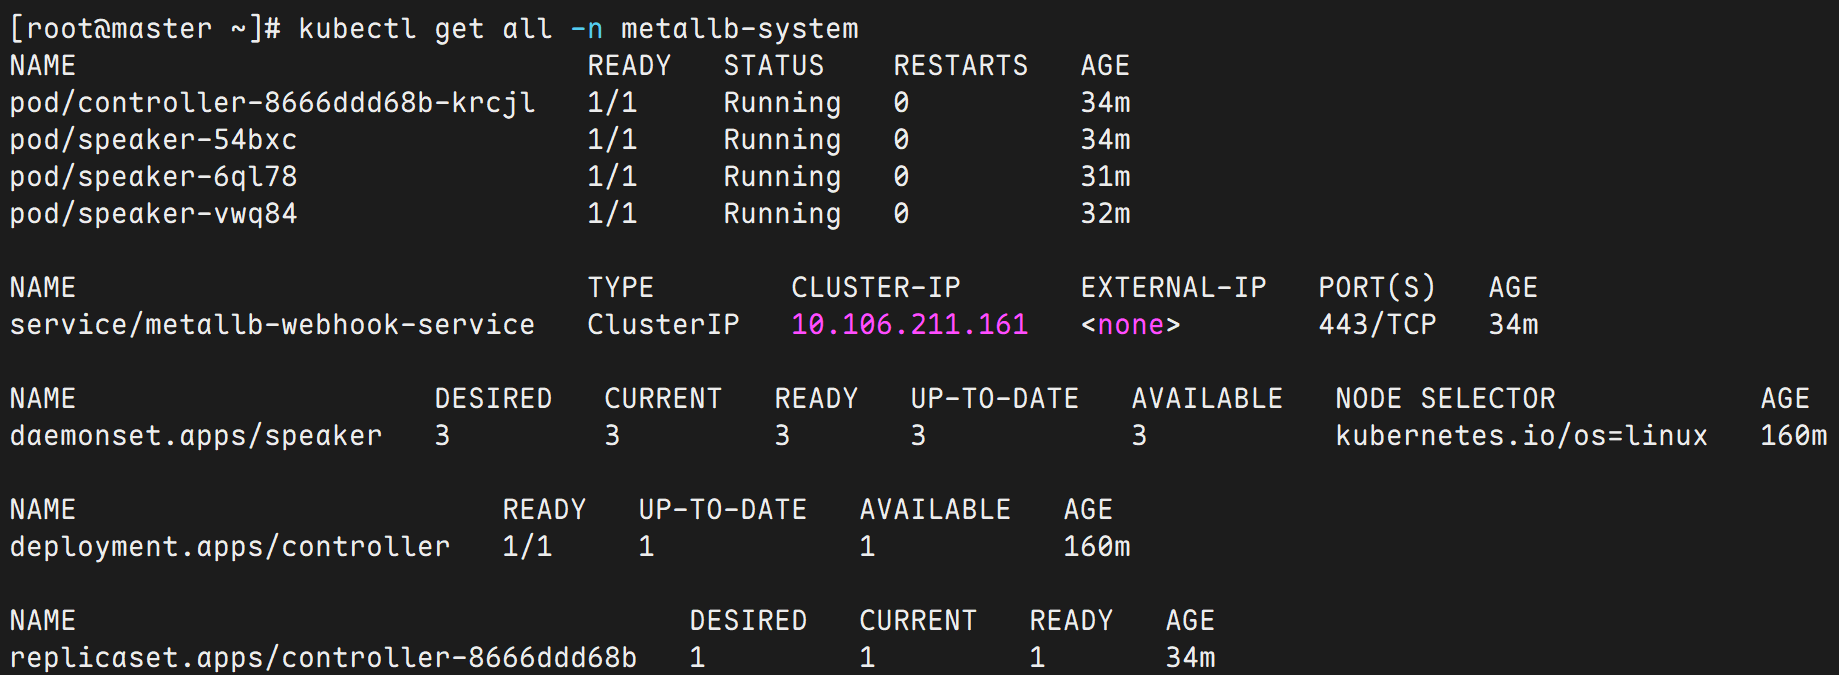Click the replicaset 34m age value
Viewport: 1839px width, 675px height.
pyautogui.click(x=1190, y=658)
